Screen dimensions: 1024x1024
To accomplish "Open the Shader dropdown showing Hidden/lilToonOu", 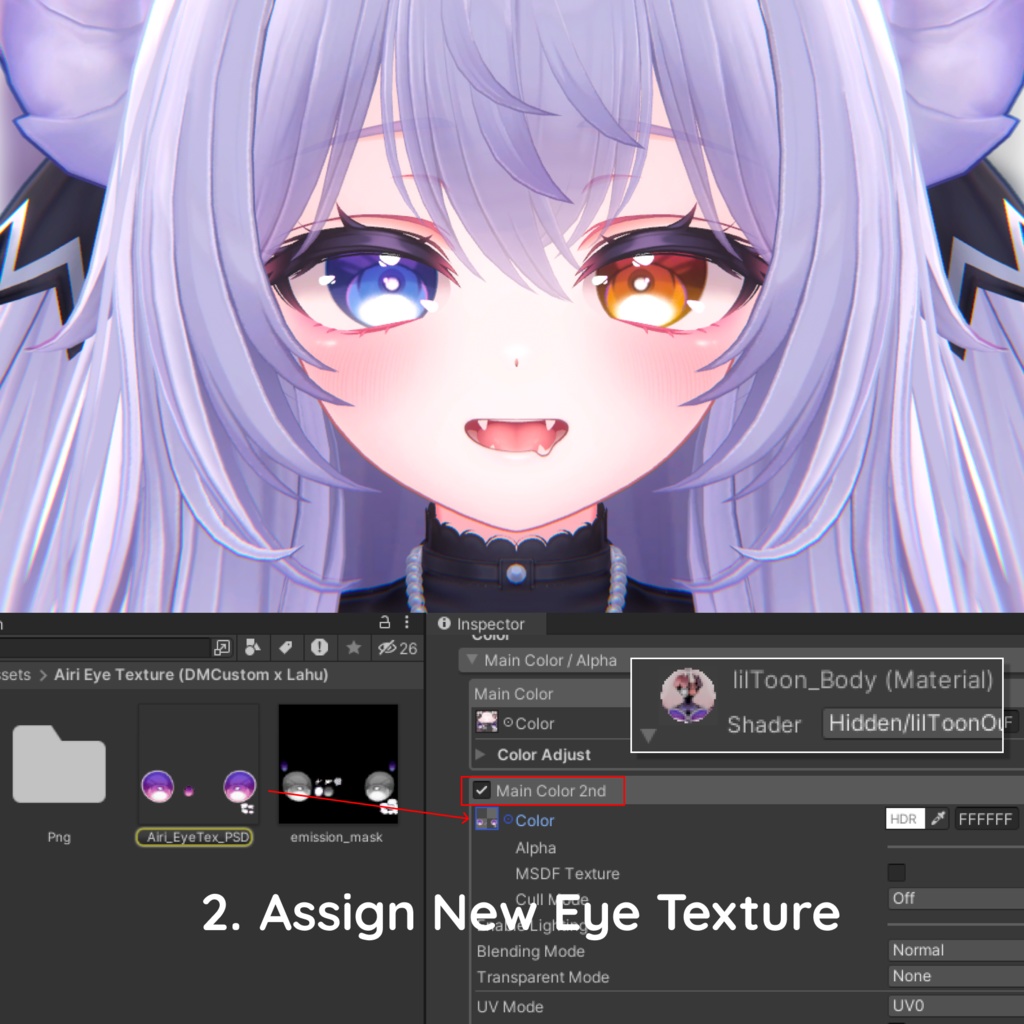I will pyautogui.click(x=912, y=723).
